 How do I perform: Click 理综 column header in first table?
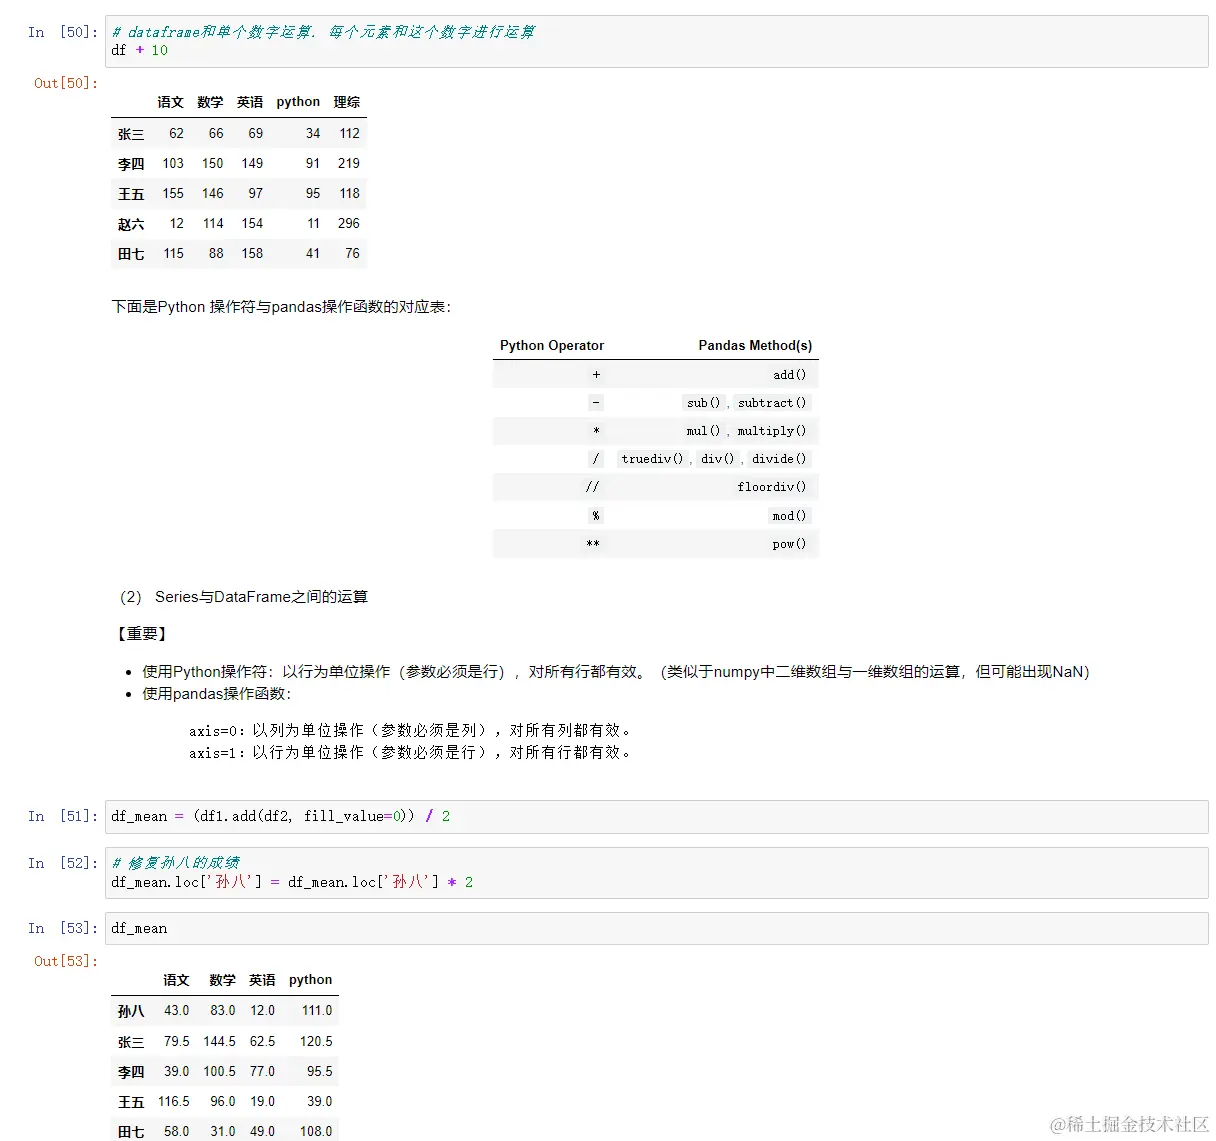(347, 102)
